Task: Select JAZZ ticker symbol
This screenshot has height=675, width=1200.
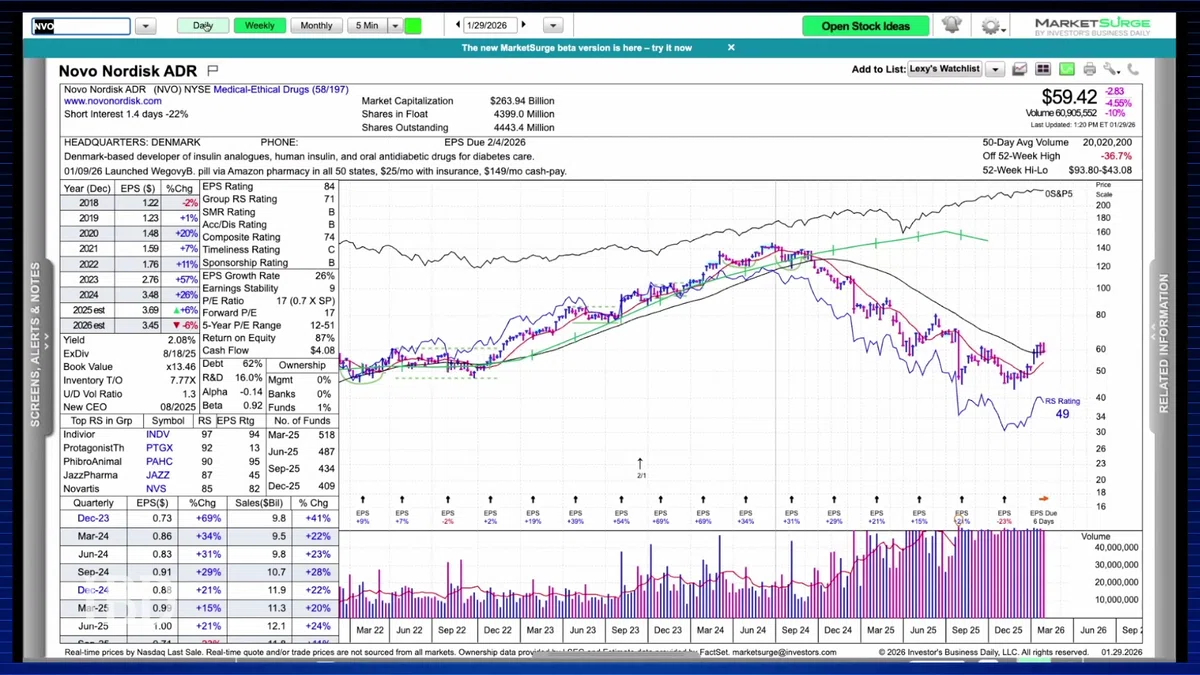Action: (159, 474)
